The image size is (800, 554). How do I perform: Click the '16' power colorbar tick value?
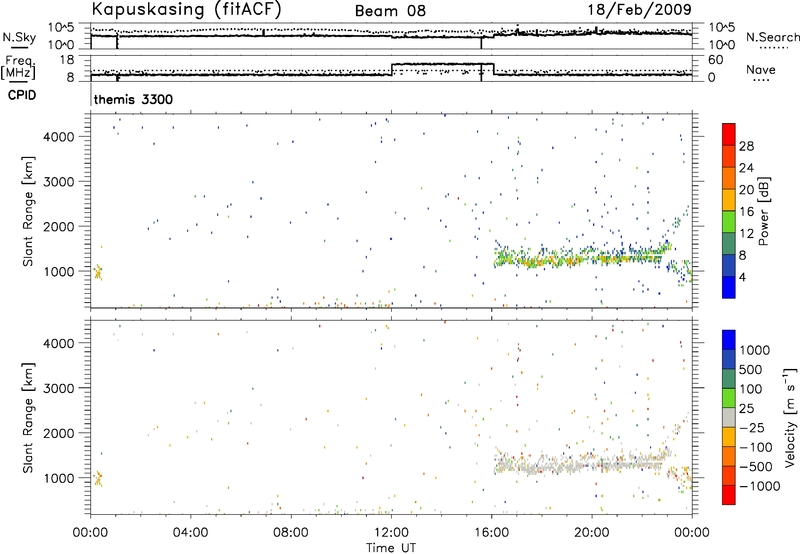(x=746, y=212)
